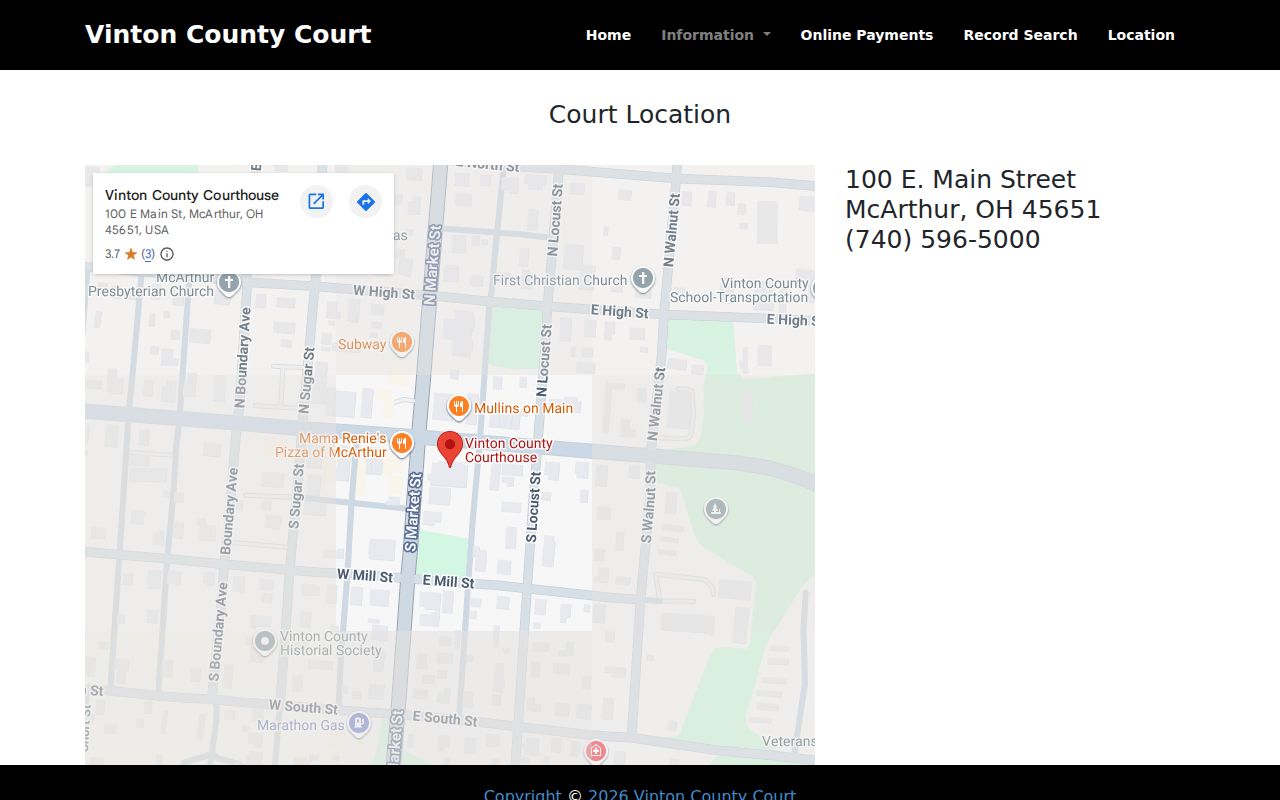Click the phone number (740) 596-5000
This screenshot has height=800, width=1280.
943,239
